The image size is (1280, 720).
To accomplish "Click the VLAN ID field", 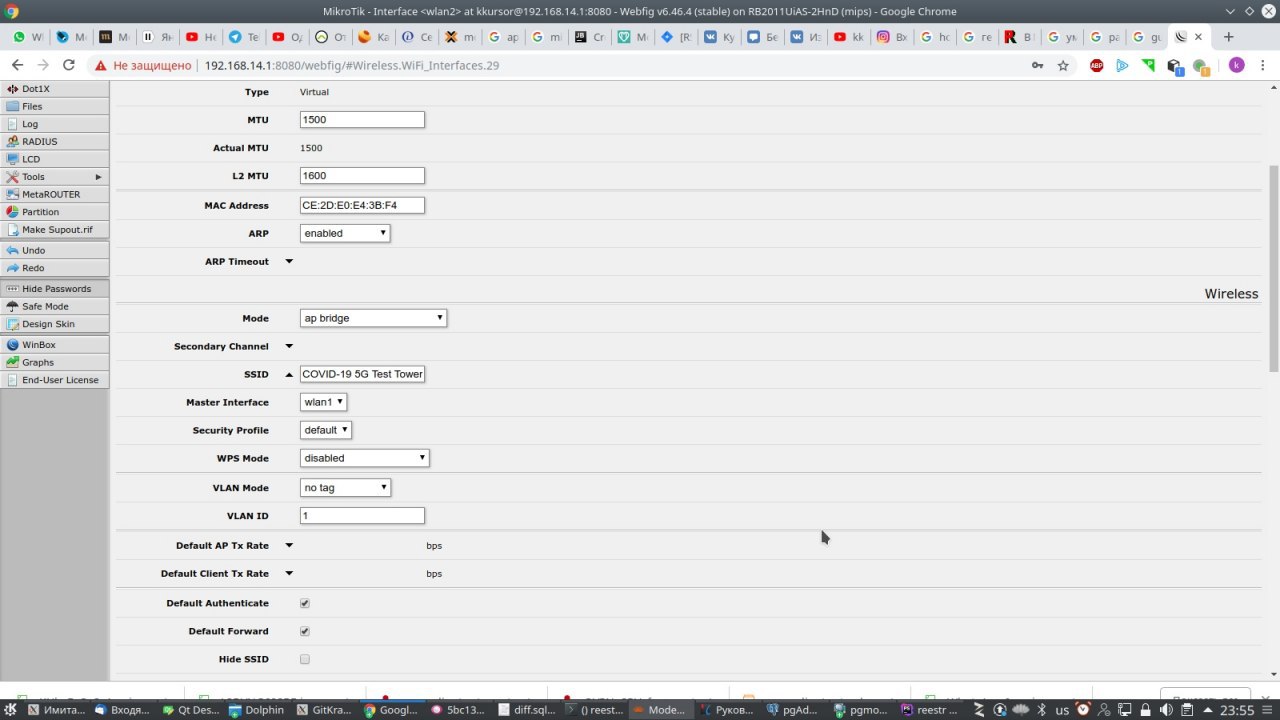I will (x=362, y=516).
